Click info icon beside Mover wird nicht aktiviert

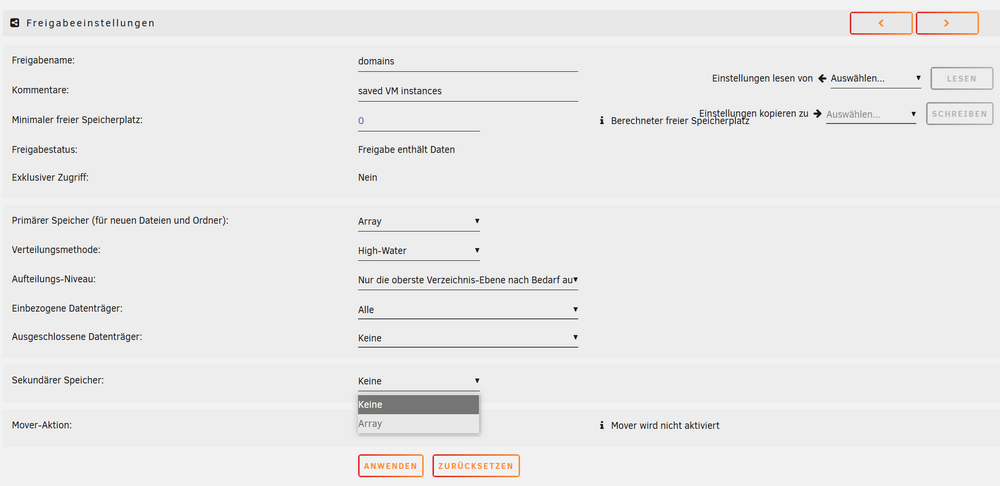coord(601,425)
